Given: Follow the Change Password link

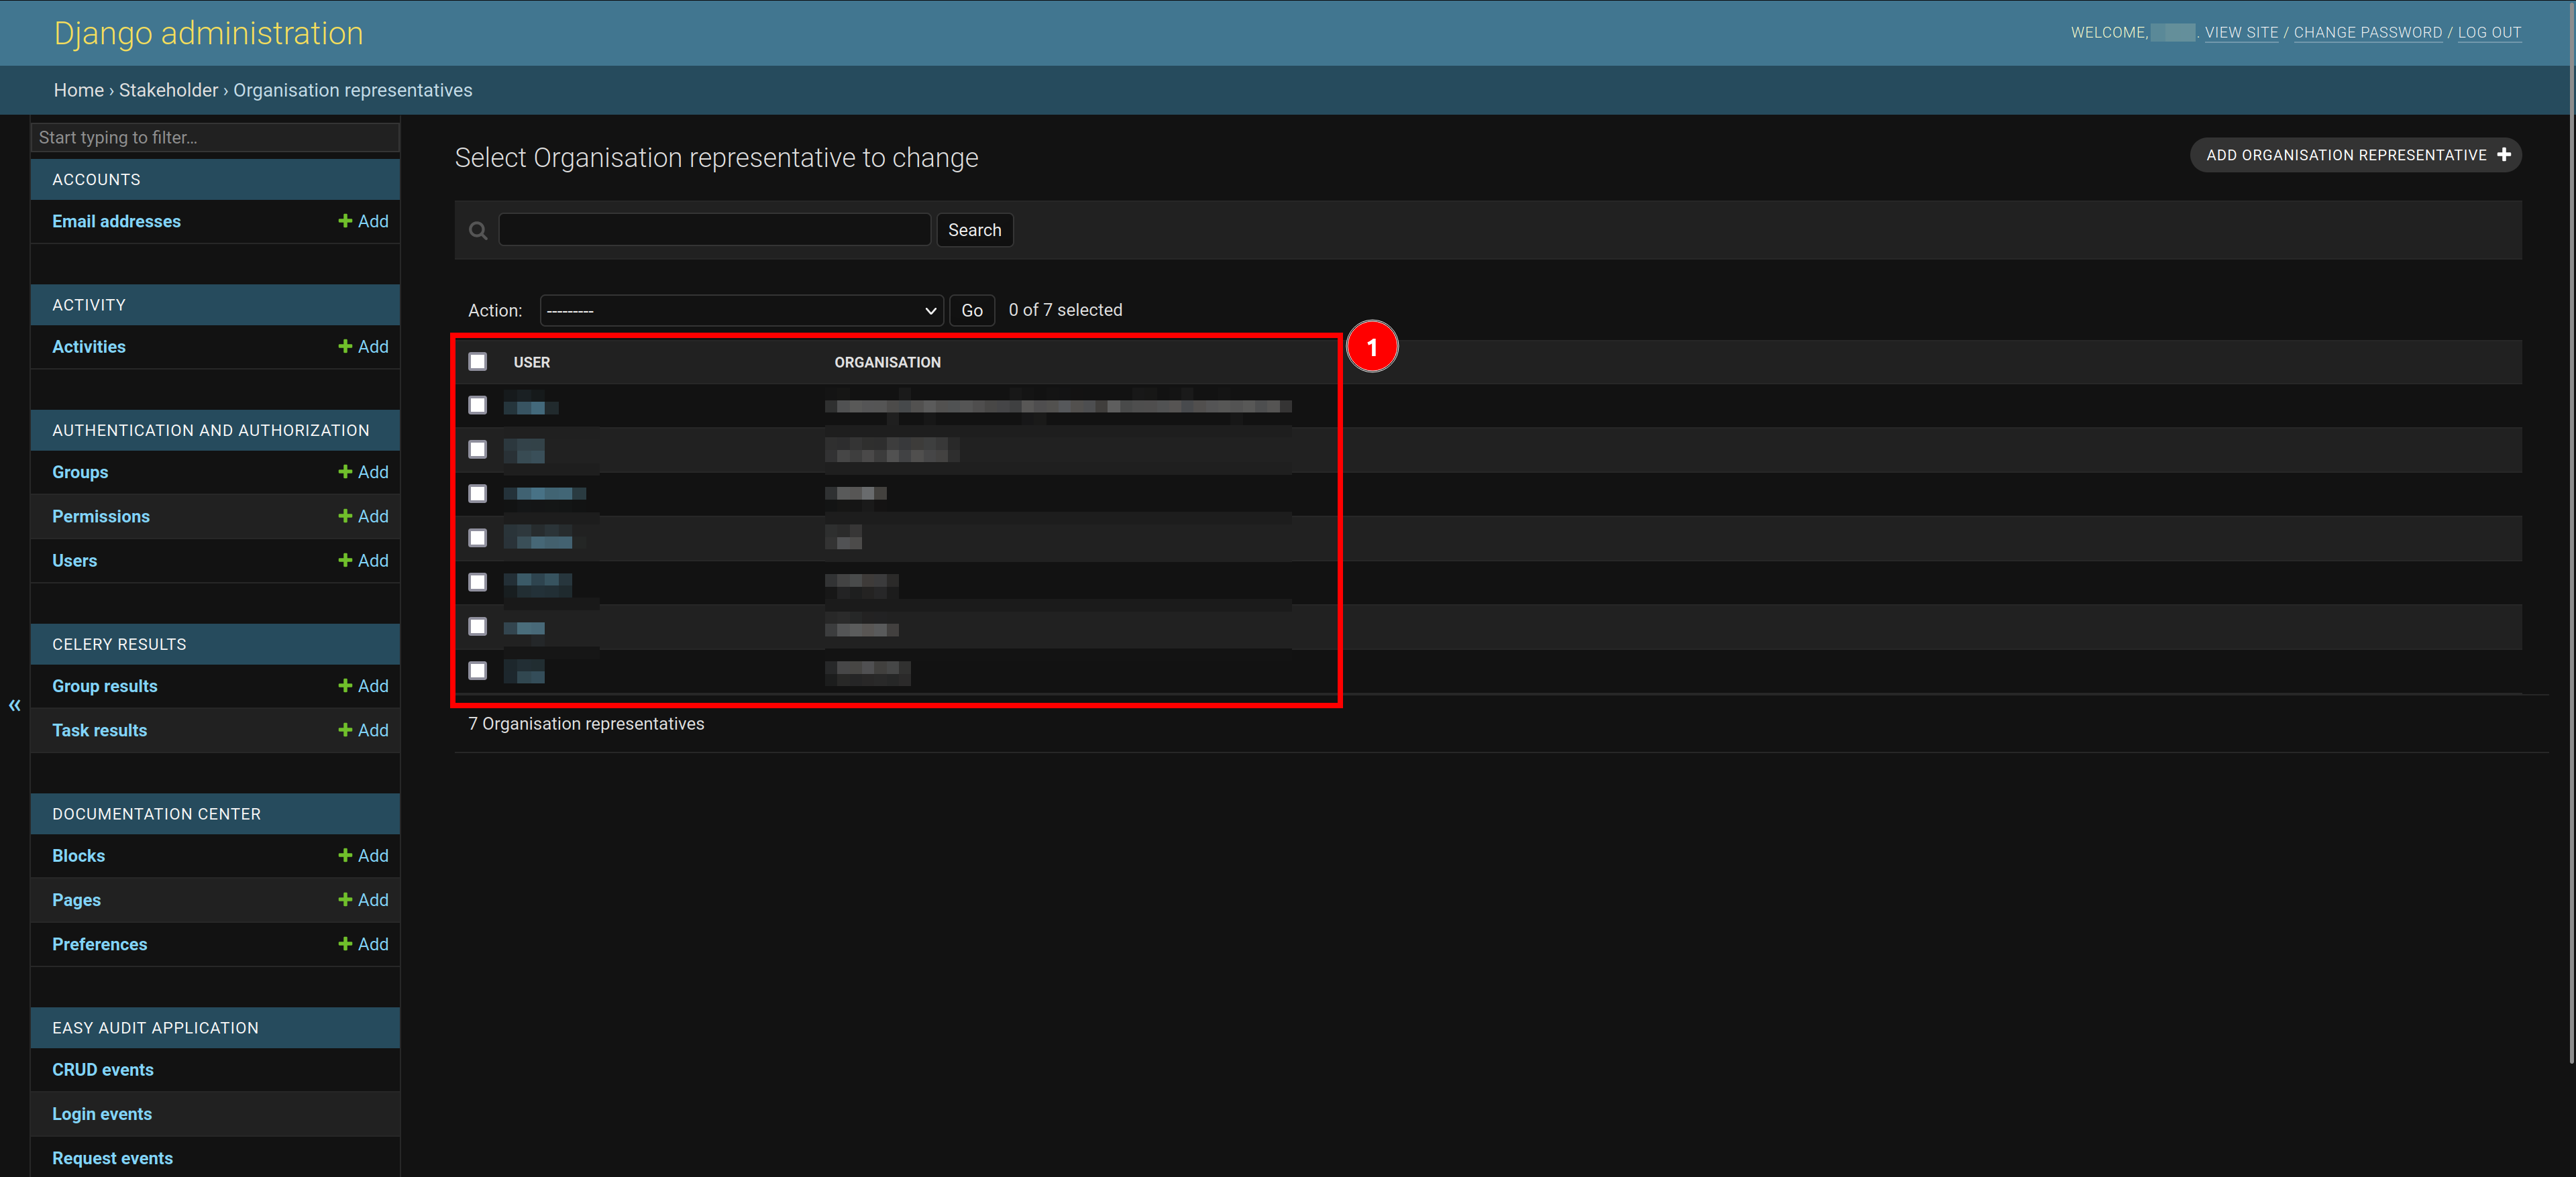Looking at the screenshot, I should point(2367,33).
